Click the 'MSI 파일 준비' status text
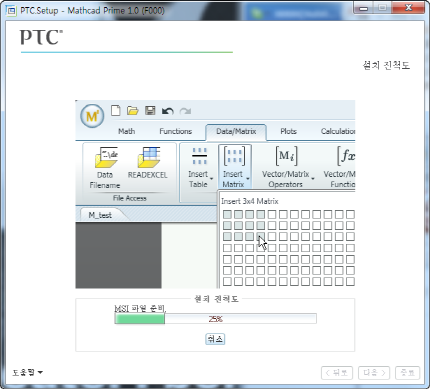Image resolution: width=430 pixels, height=389 pixels. (140, 309)
